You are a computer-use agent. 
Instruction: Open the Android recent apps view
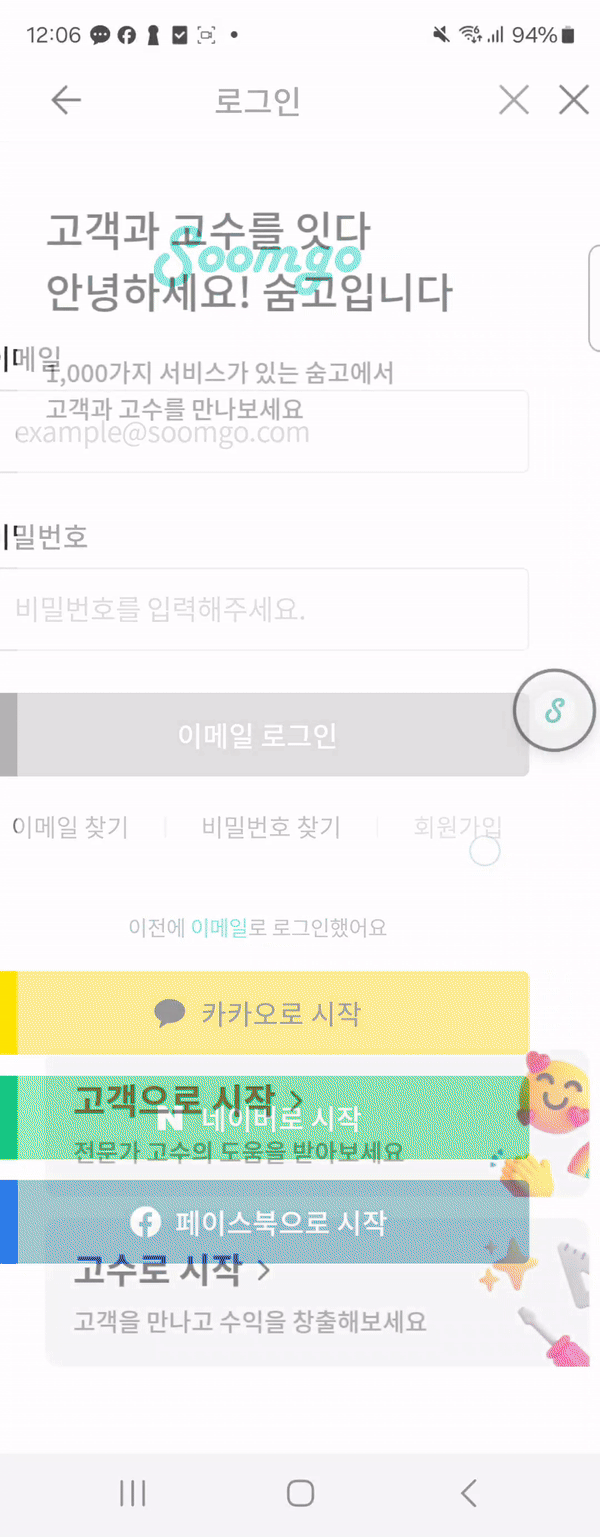(x=132, y=1493)
